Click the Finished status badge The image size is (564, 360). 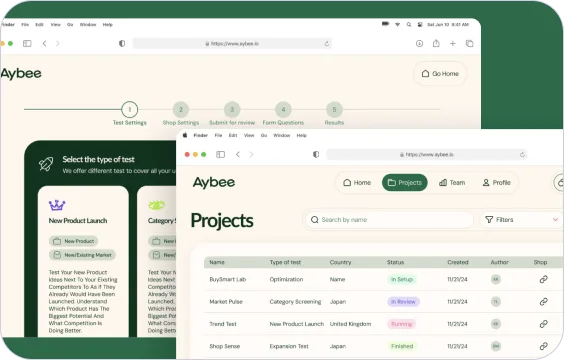click(402, 346)
